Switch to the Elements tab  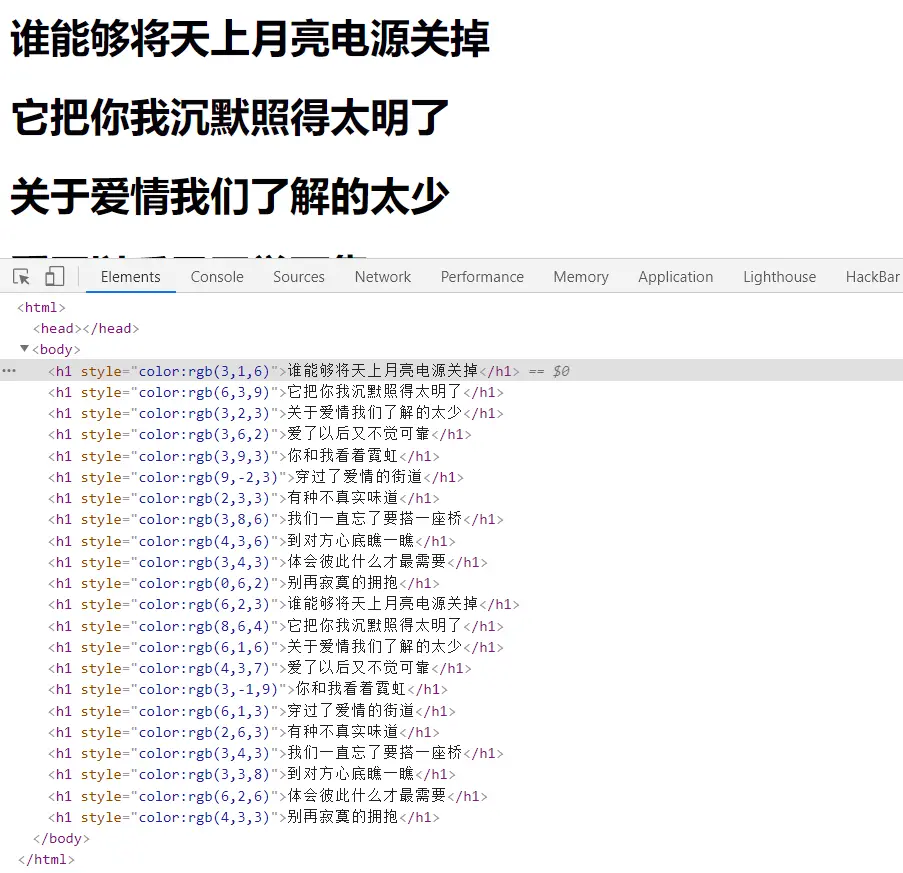130,277
